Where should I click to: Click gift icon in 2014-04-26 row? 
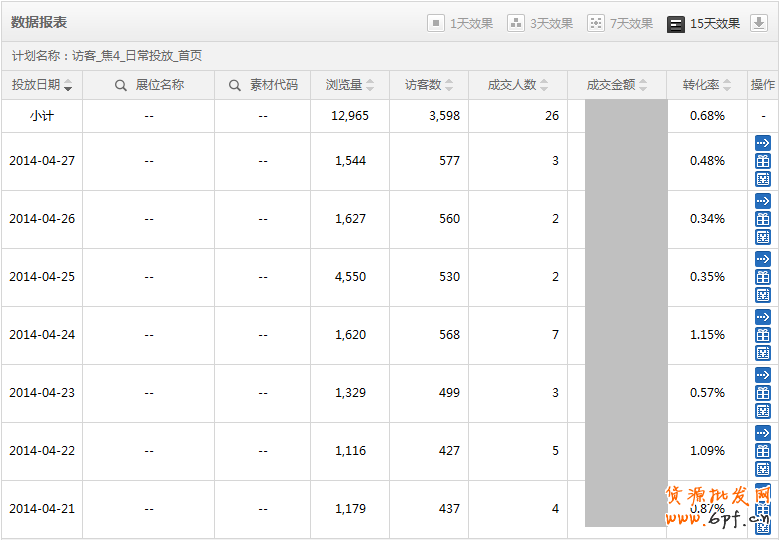763,219
